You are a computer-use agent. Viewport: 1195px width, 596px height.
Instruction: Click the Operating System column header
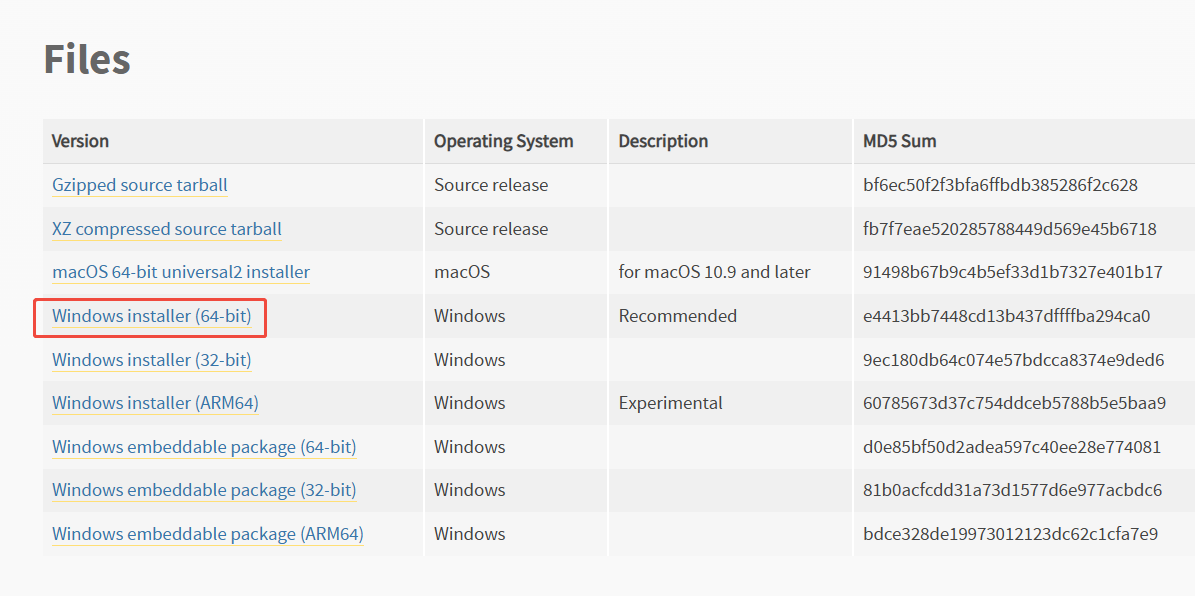(503, 141)
